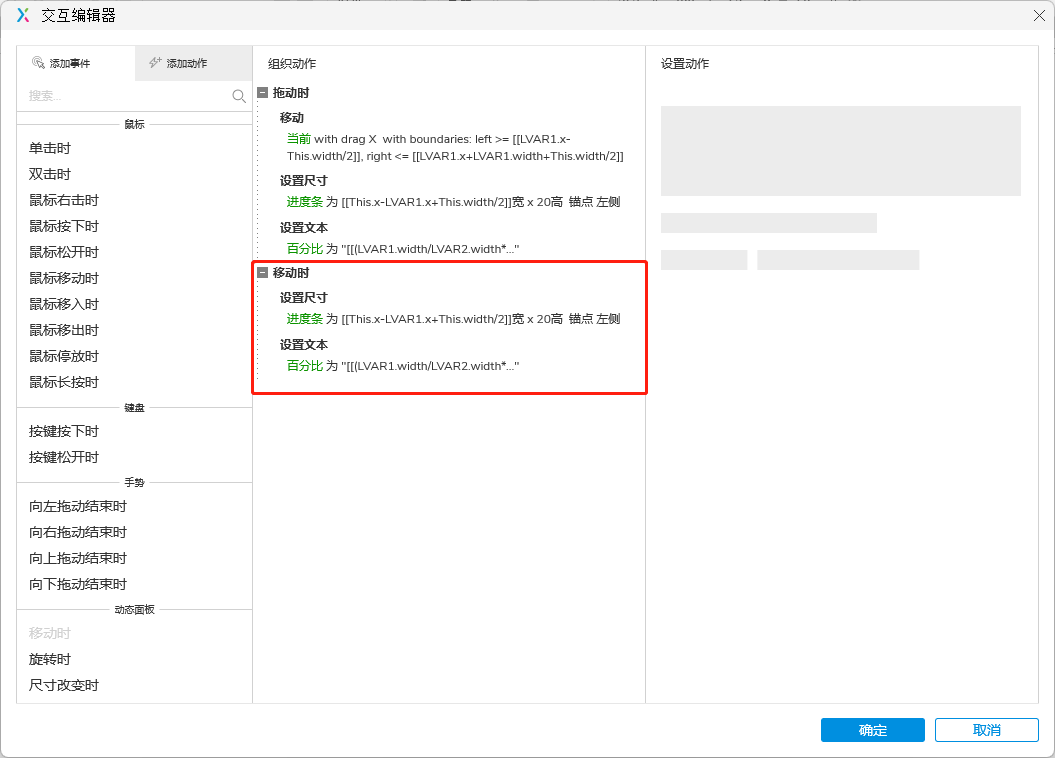Select the 鼠标长按时 event

(x=64, y=382)
